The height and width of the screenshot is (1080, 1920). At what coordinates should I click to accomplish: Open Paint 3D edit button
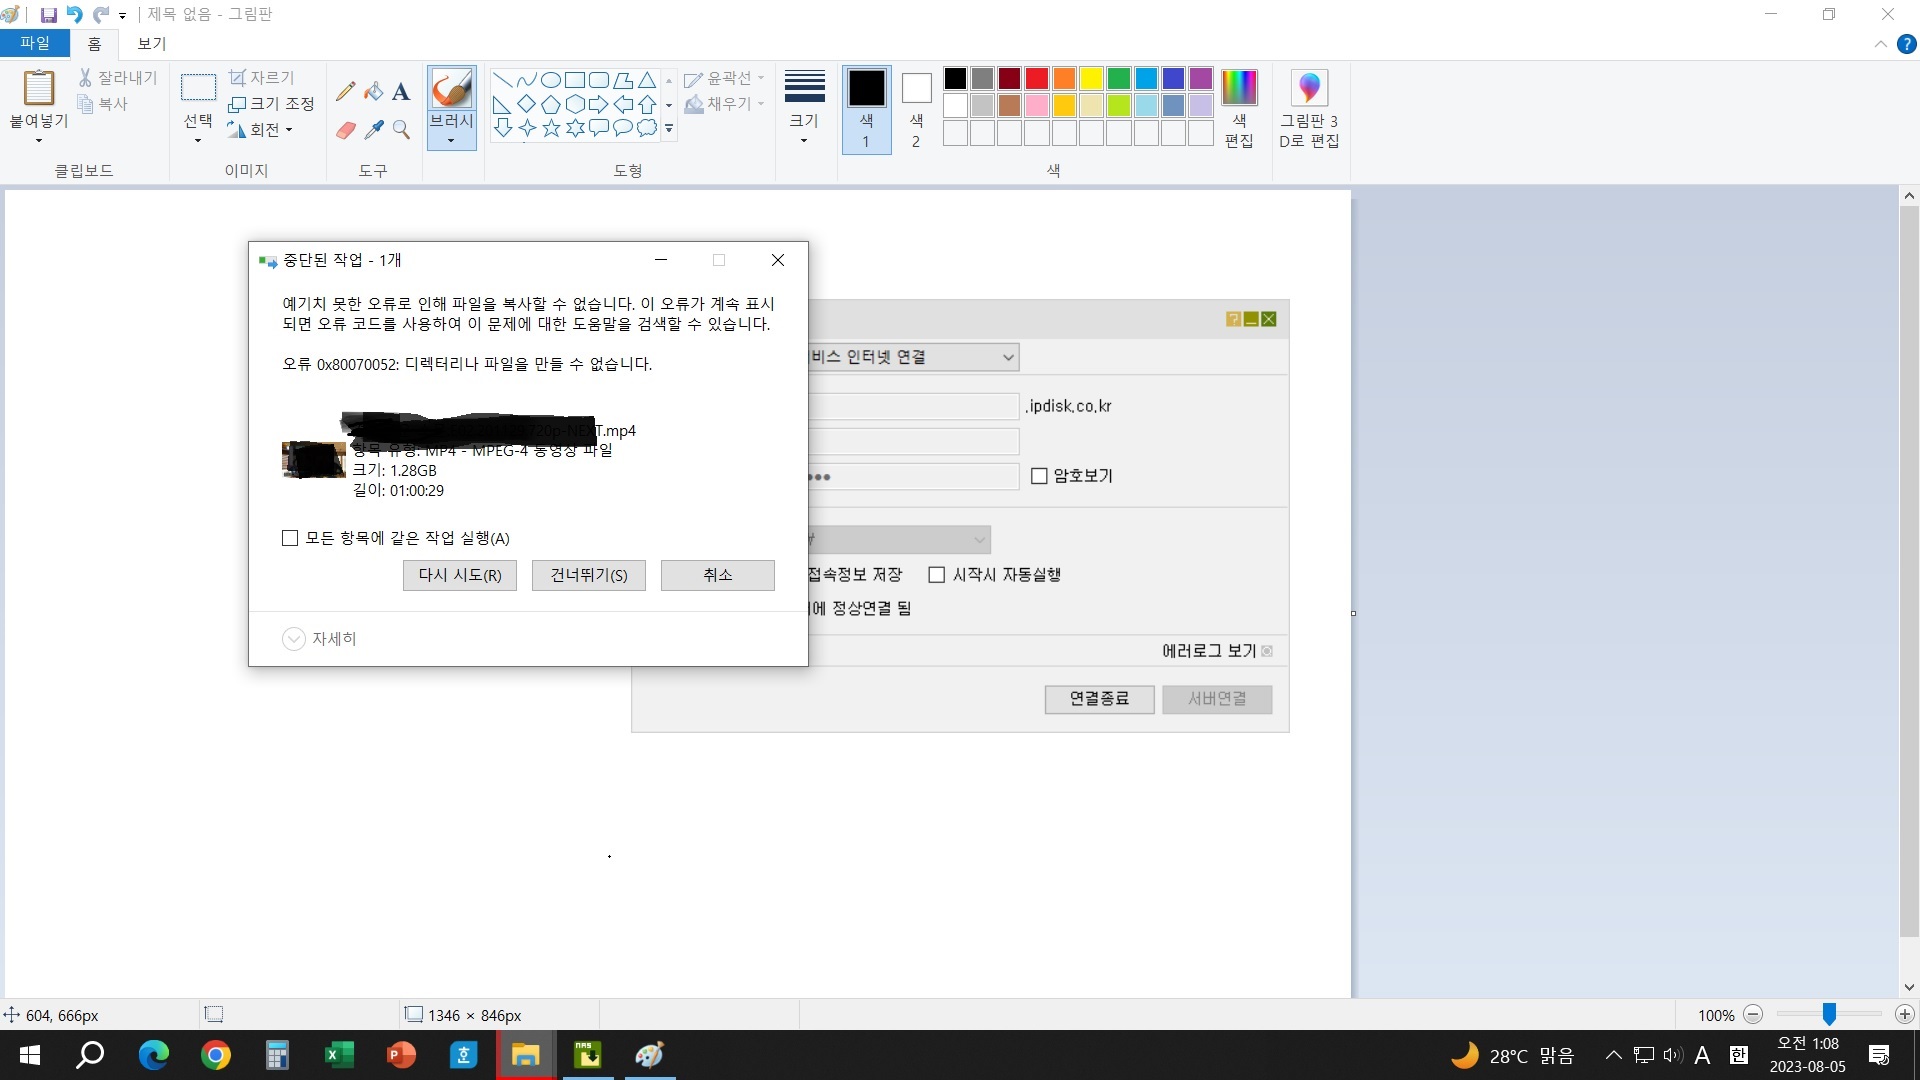point(1309,109)
